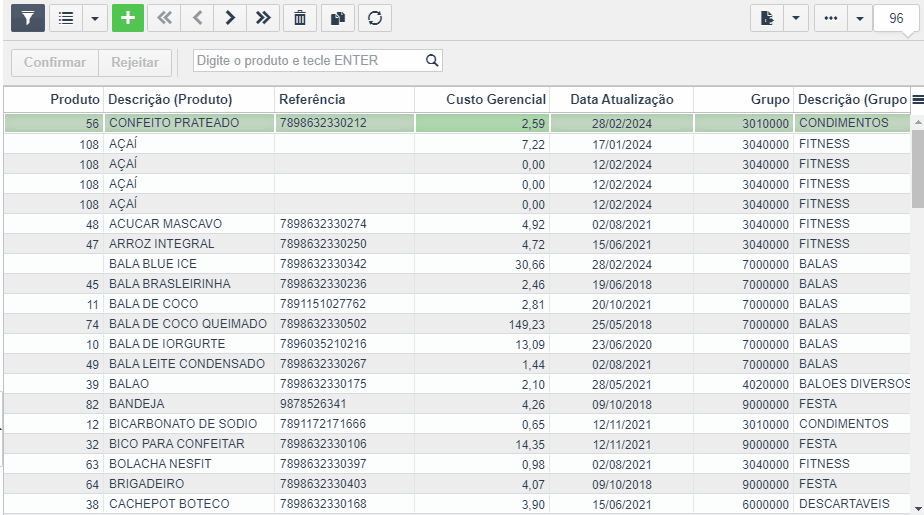Select the BOLACHA NESFIT row
924x515 pixels.
coord(457,464)
